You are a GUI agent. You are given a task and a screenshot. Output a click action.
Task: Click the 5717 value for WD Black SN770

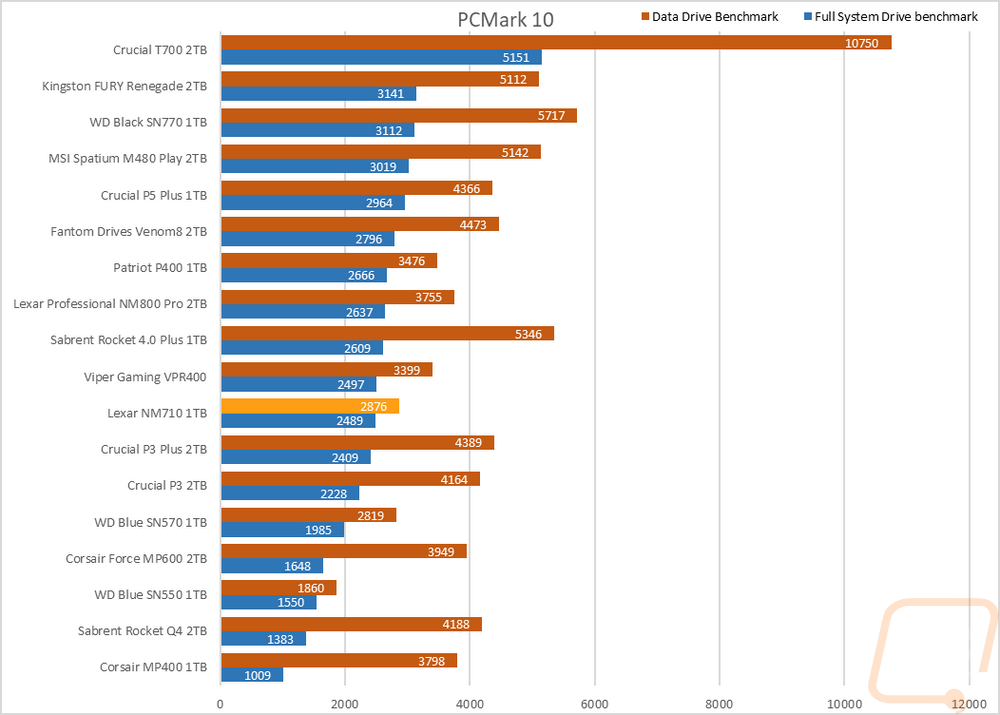pyautogui.click(x=551, y=115)
